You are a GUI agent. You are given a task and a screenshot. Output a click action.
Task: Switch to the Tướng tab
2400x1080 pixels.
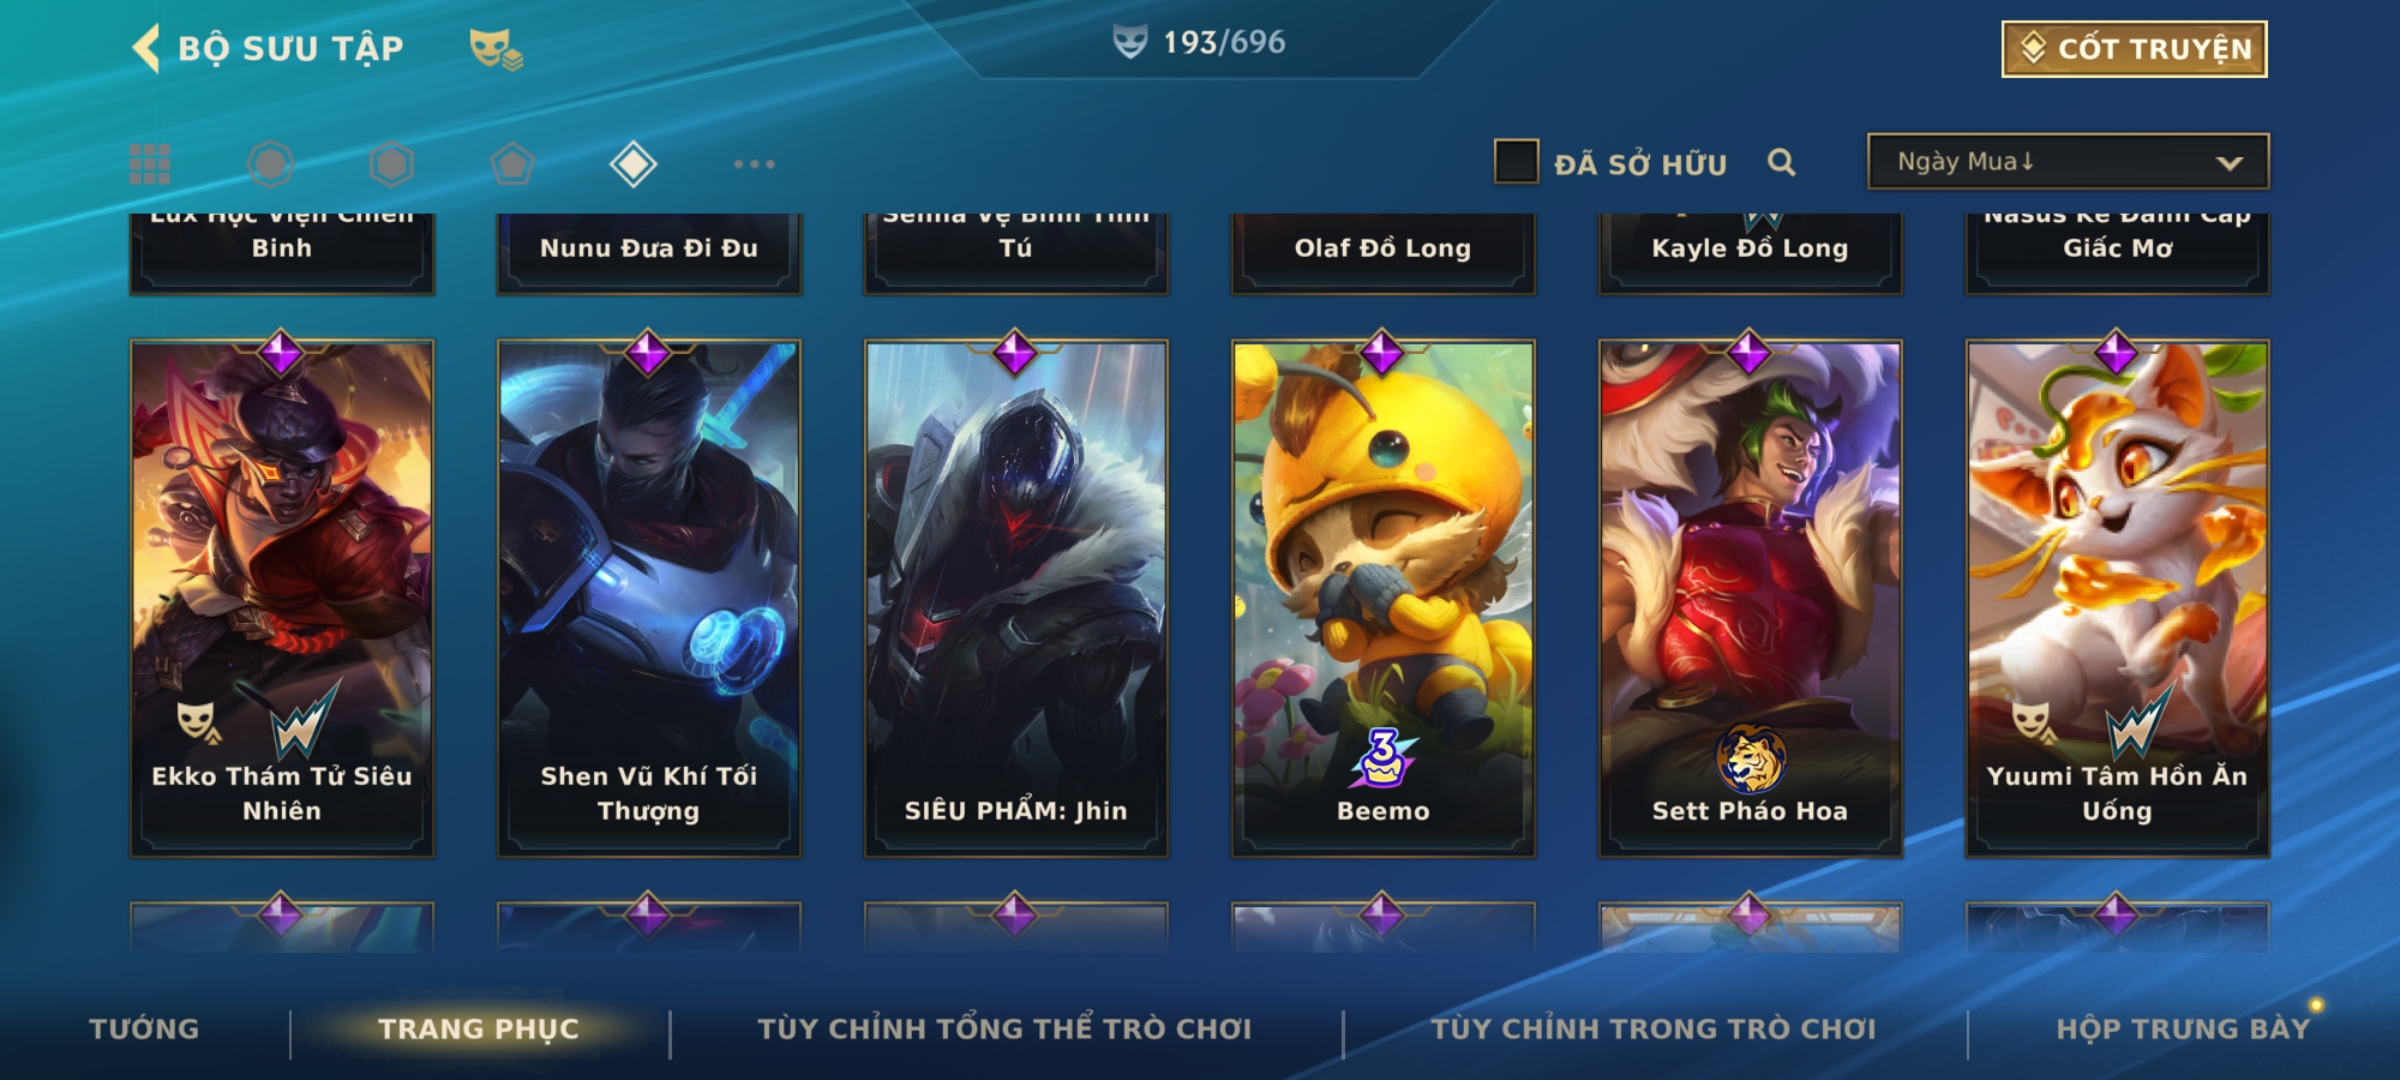click(x=145, y=1028)
